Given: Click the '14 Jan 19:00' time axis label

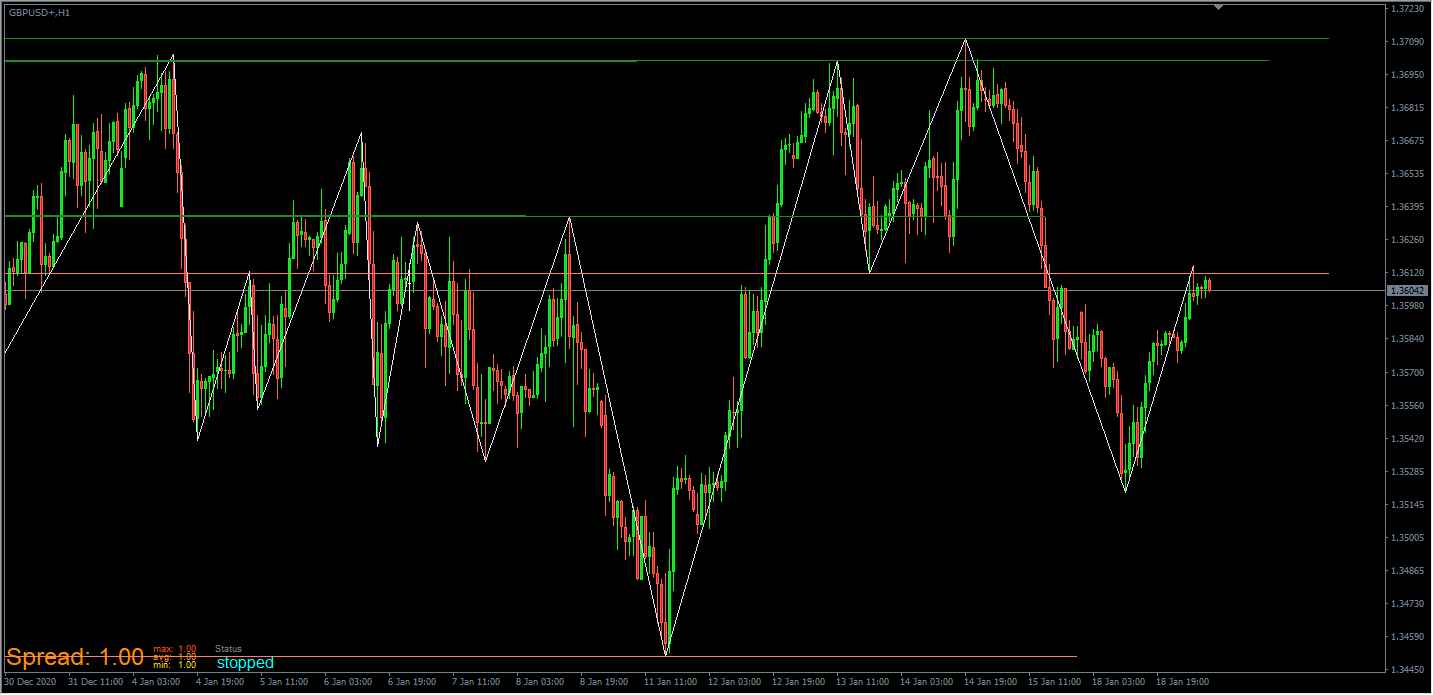Looking at the screenshot, I should click(990, 682).
